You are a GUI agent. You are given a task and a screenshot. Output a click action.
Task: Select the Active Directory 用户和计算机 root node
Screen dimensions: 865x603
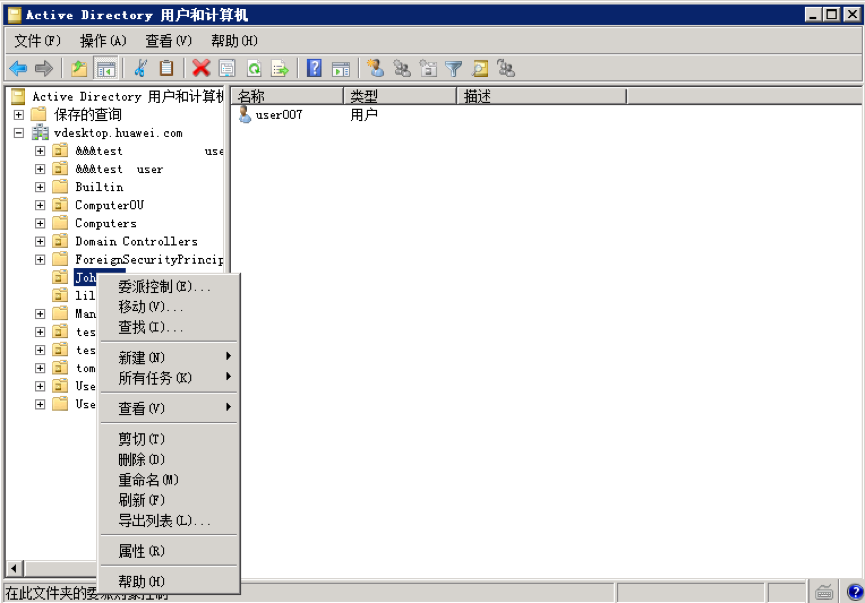pyautogui.click(x=127, y=97)
